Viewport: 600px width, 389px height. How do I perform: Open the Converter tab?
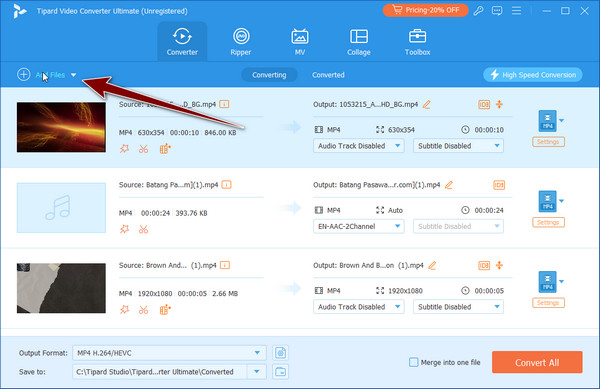click(x=182, y=42)
